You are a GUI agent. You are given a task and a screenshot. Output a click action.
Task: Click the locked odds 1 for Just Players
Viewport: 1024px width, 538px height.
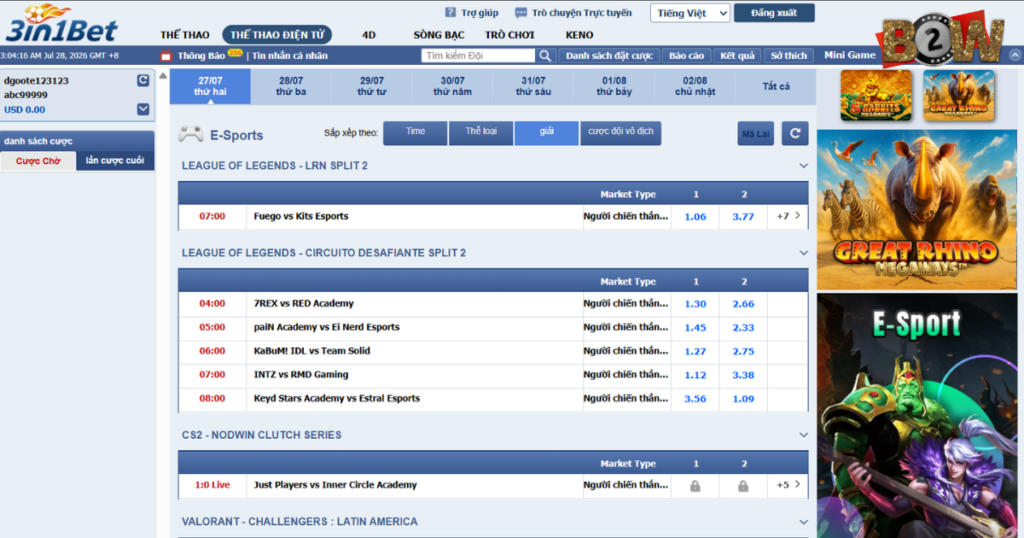click(695, 486)
